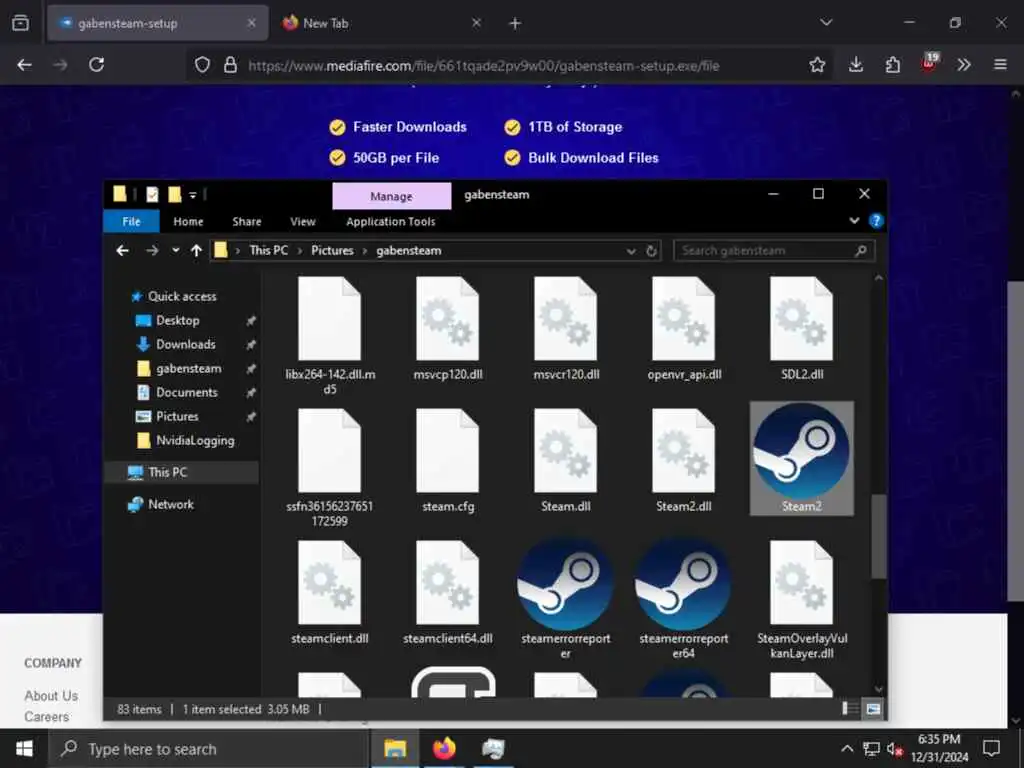
Task: Switch to the New Tab browser tab
Action: [x=382, y=23]
